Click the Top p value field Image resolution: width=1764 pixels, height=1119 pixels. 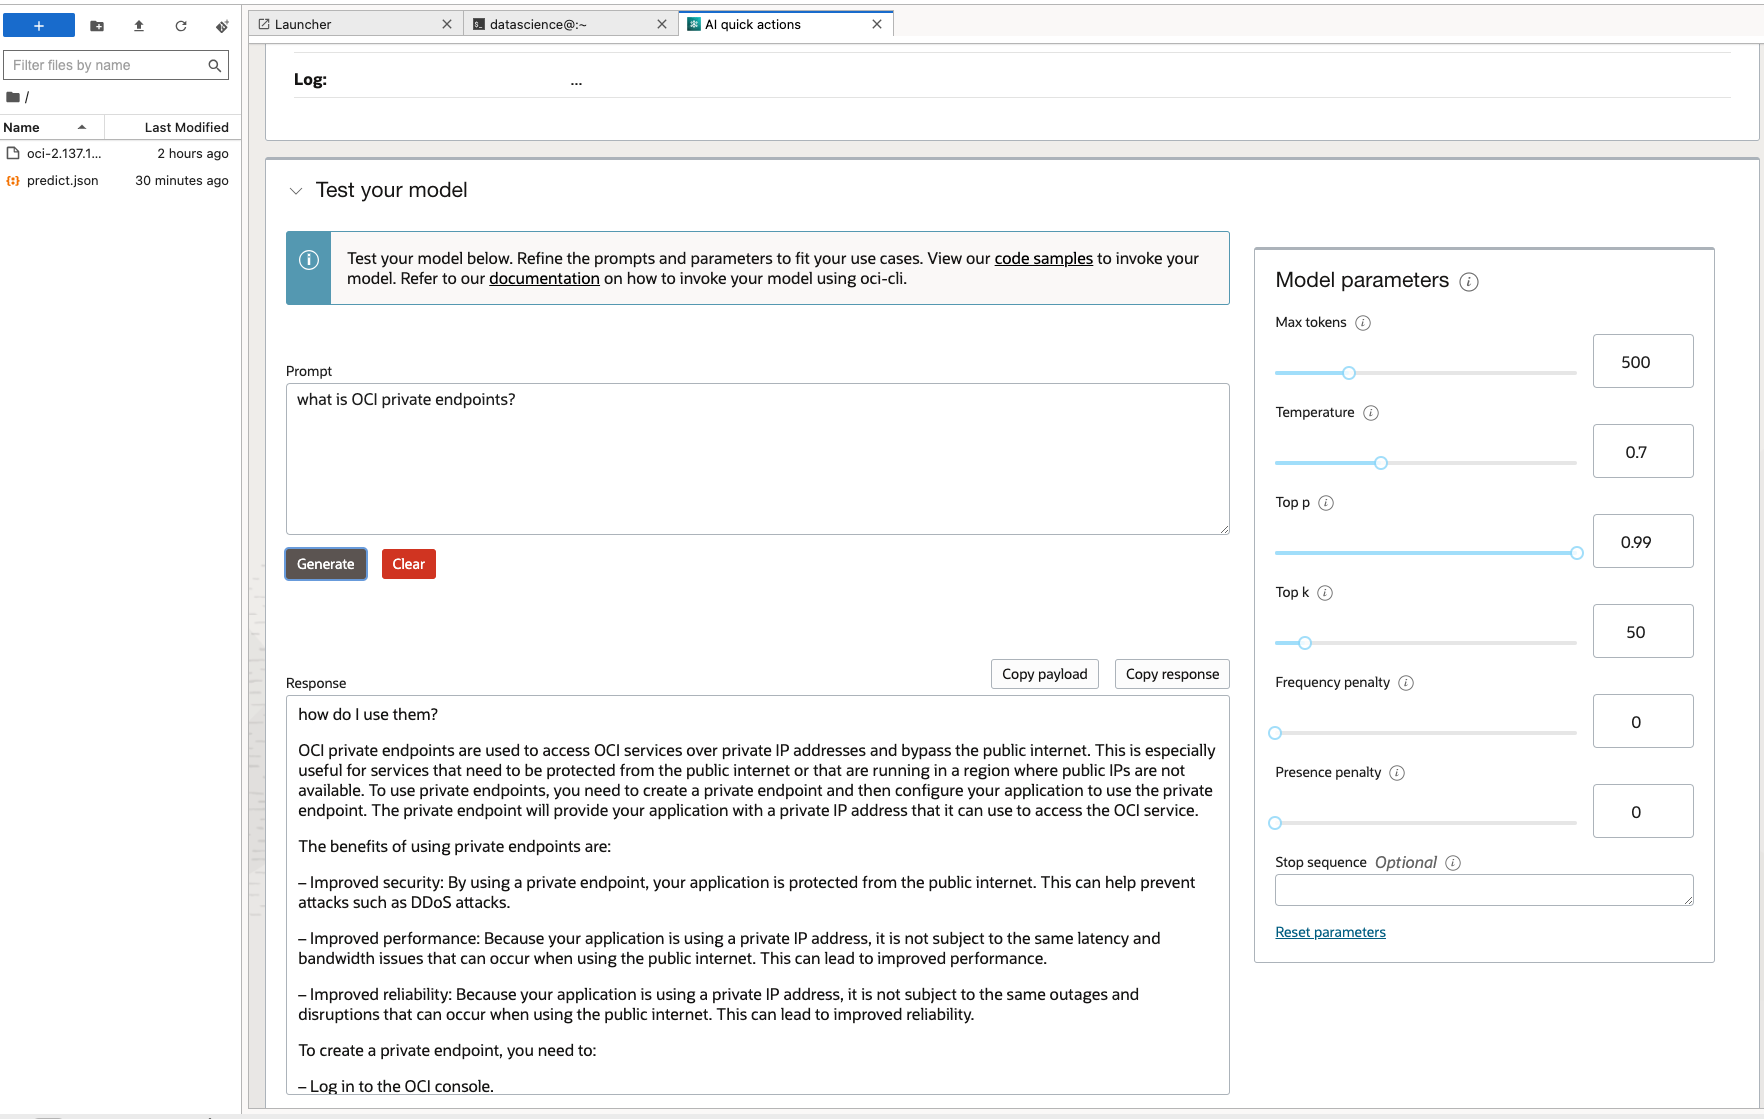[1643, 541]
